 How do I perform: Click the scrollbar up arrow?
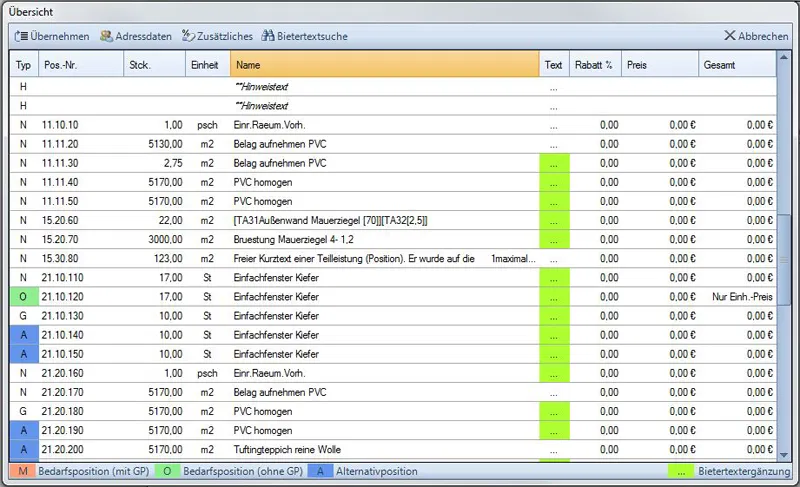pyautogui.click(x=785, y=57)
